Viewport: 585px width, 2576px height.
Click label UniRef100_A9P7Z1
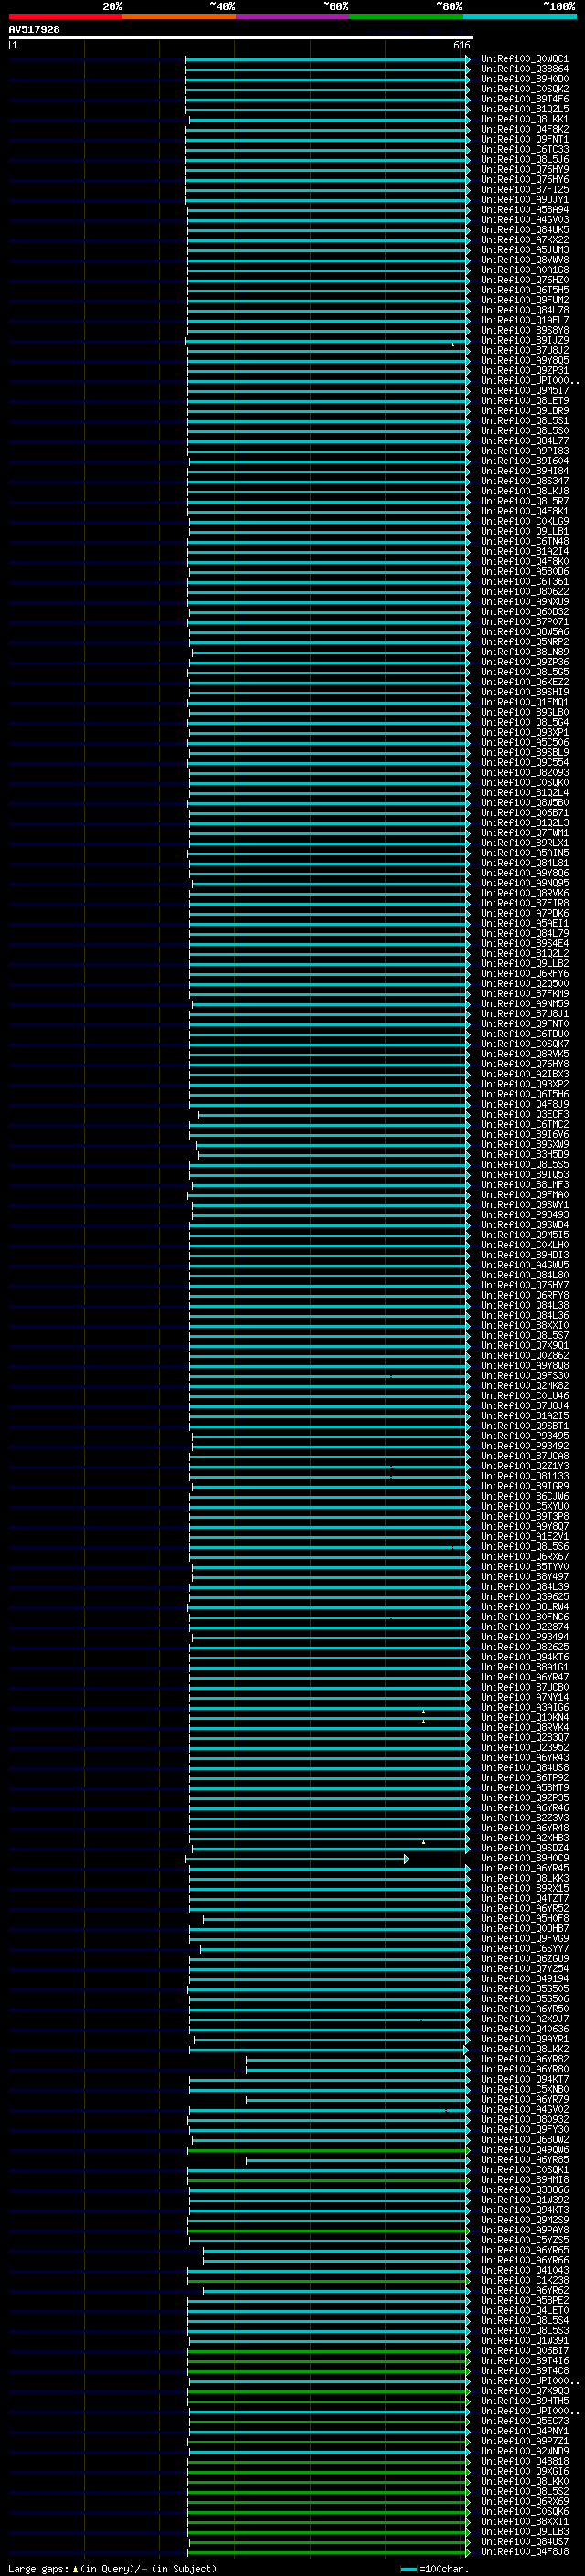(524, 2441)
